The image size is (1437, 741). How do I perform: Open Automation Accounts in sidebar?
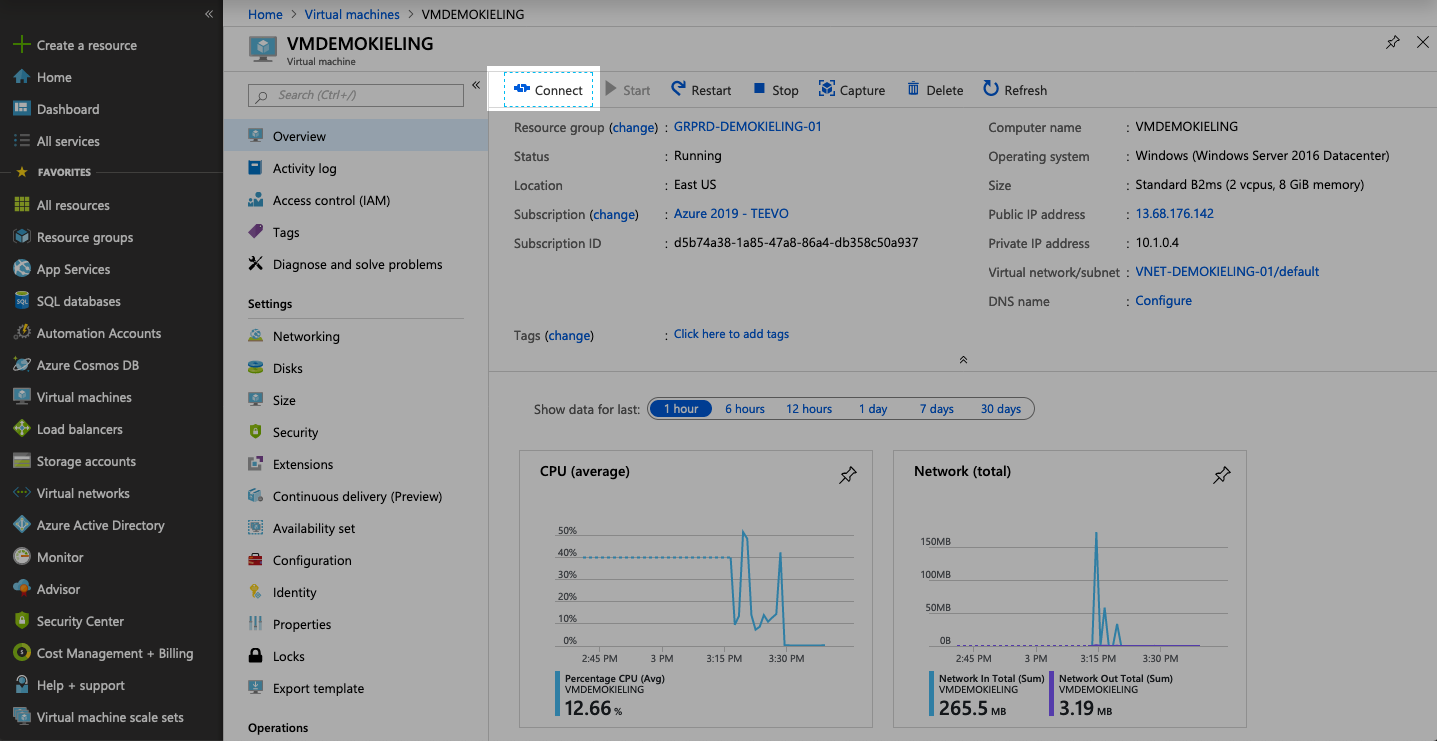[x=99, y=333]
